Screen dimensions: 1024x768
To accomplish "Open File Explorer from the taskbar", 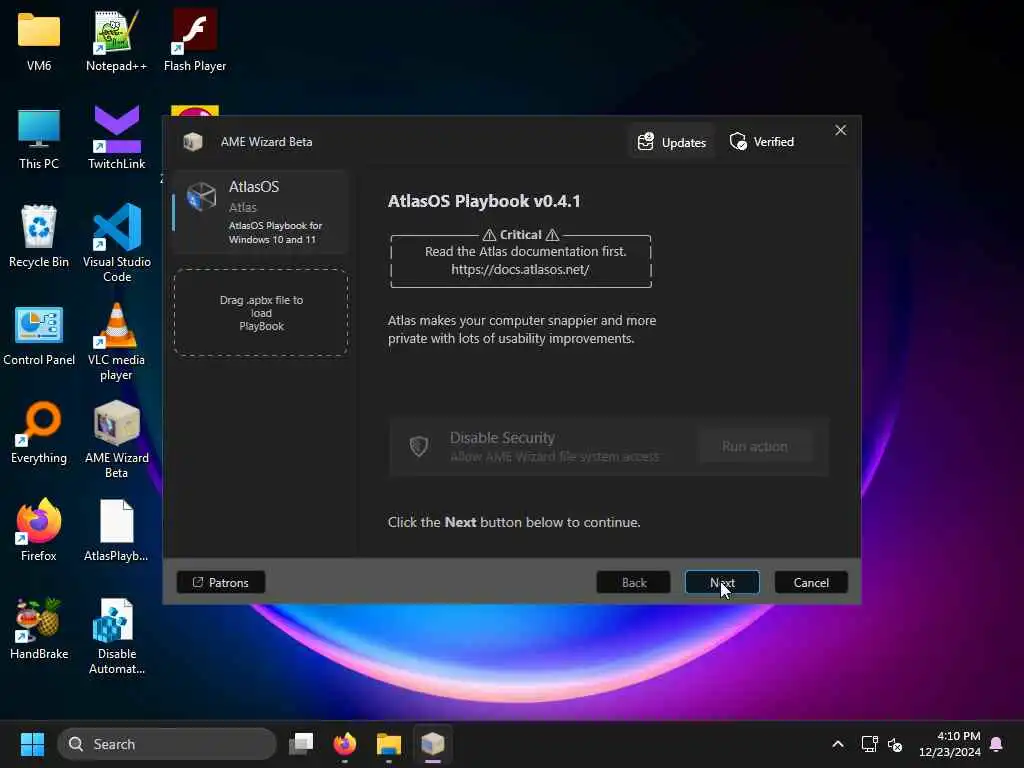I will click(x=389, y=744).
